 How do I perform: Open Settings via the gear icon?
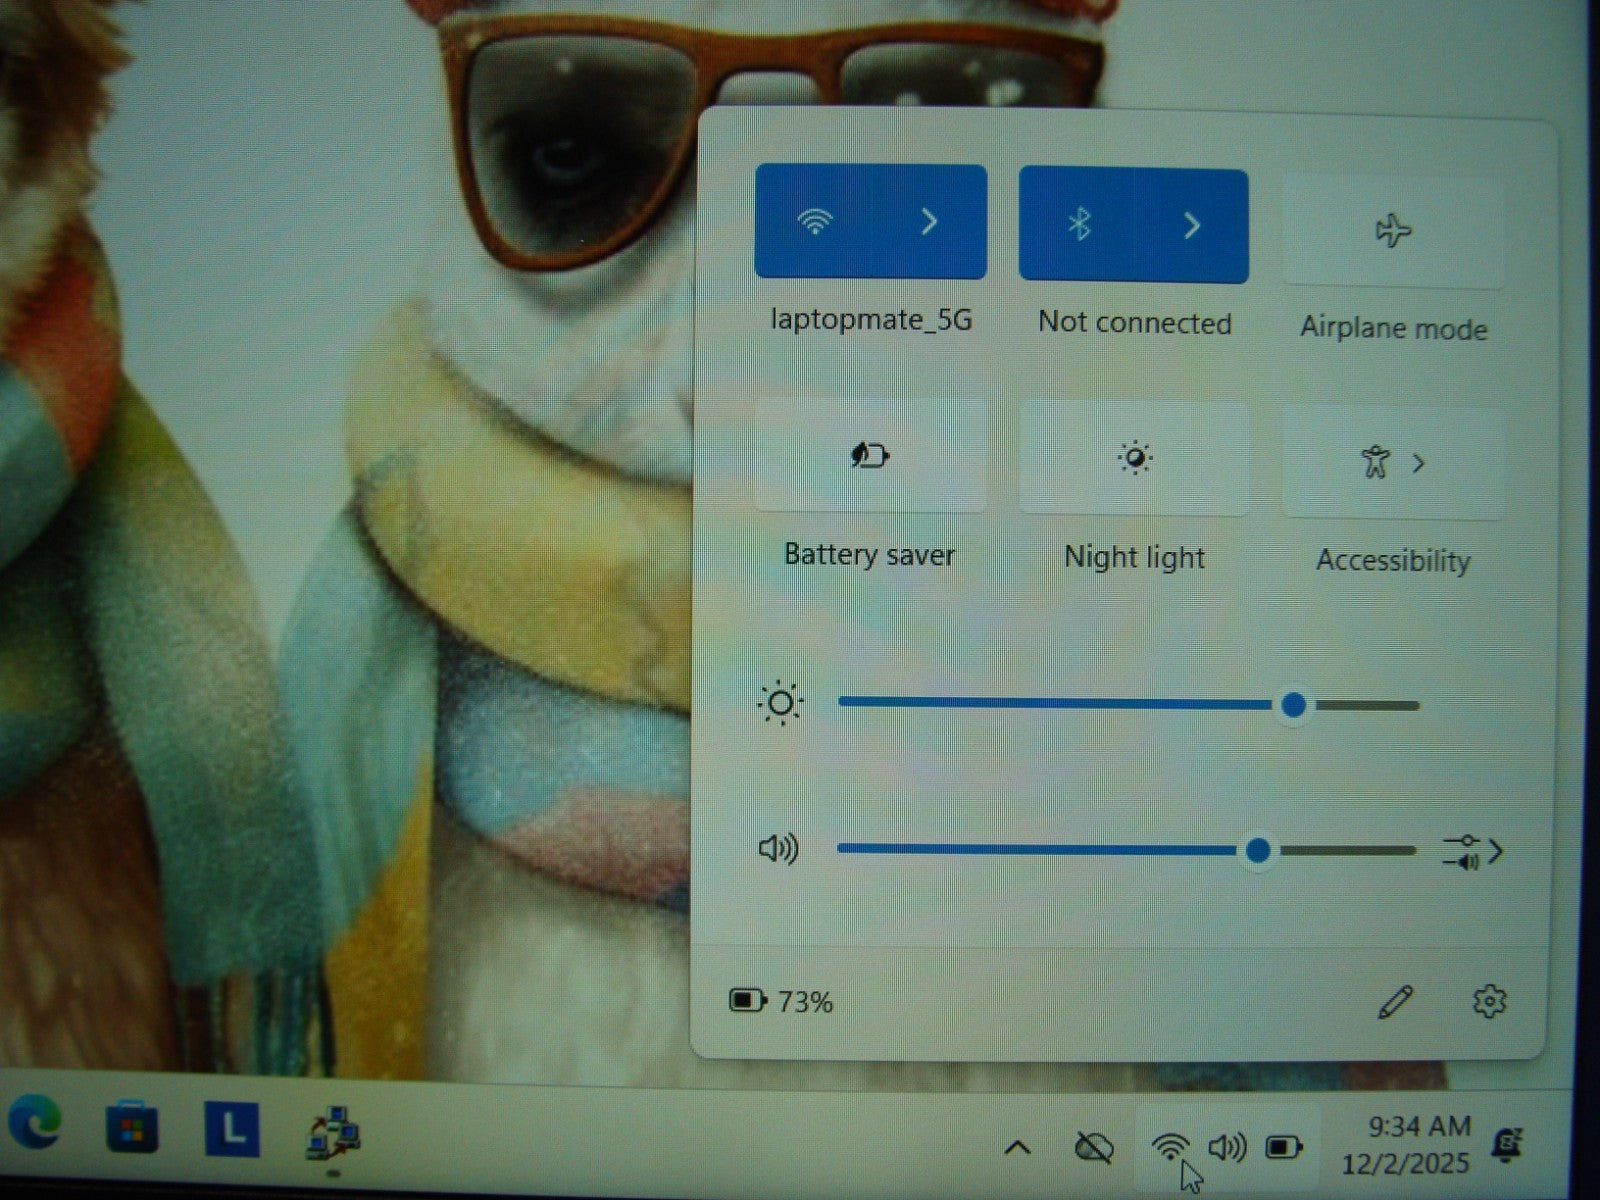point(1489,1001)
